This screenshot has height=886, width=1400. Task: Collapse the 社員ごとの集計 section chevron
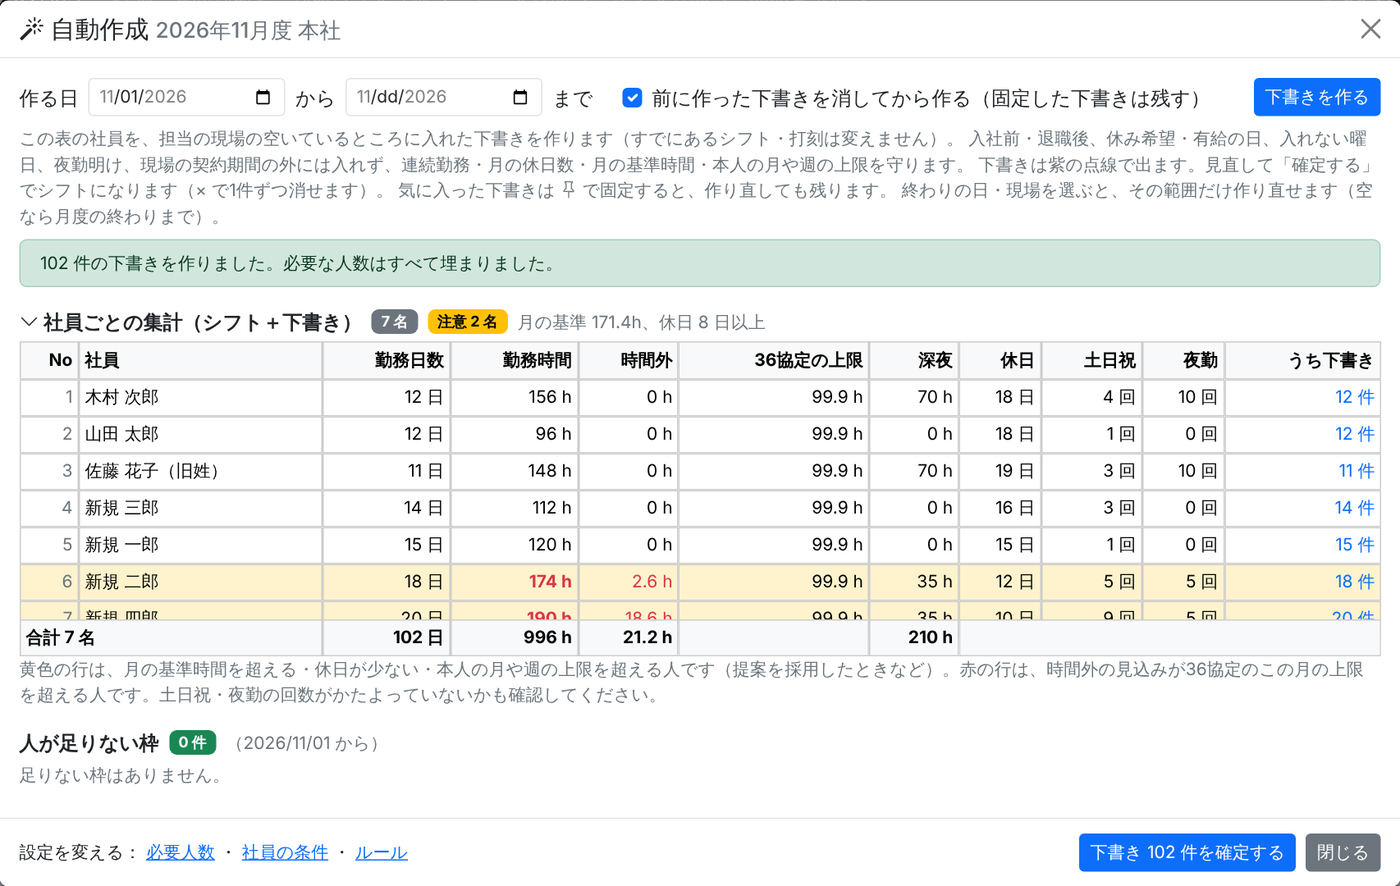(x=28, y=322)
